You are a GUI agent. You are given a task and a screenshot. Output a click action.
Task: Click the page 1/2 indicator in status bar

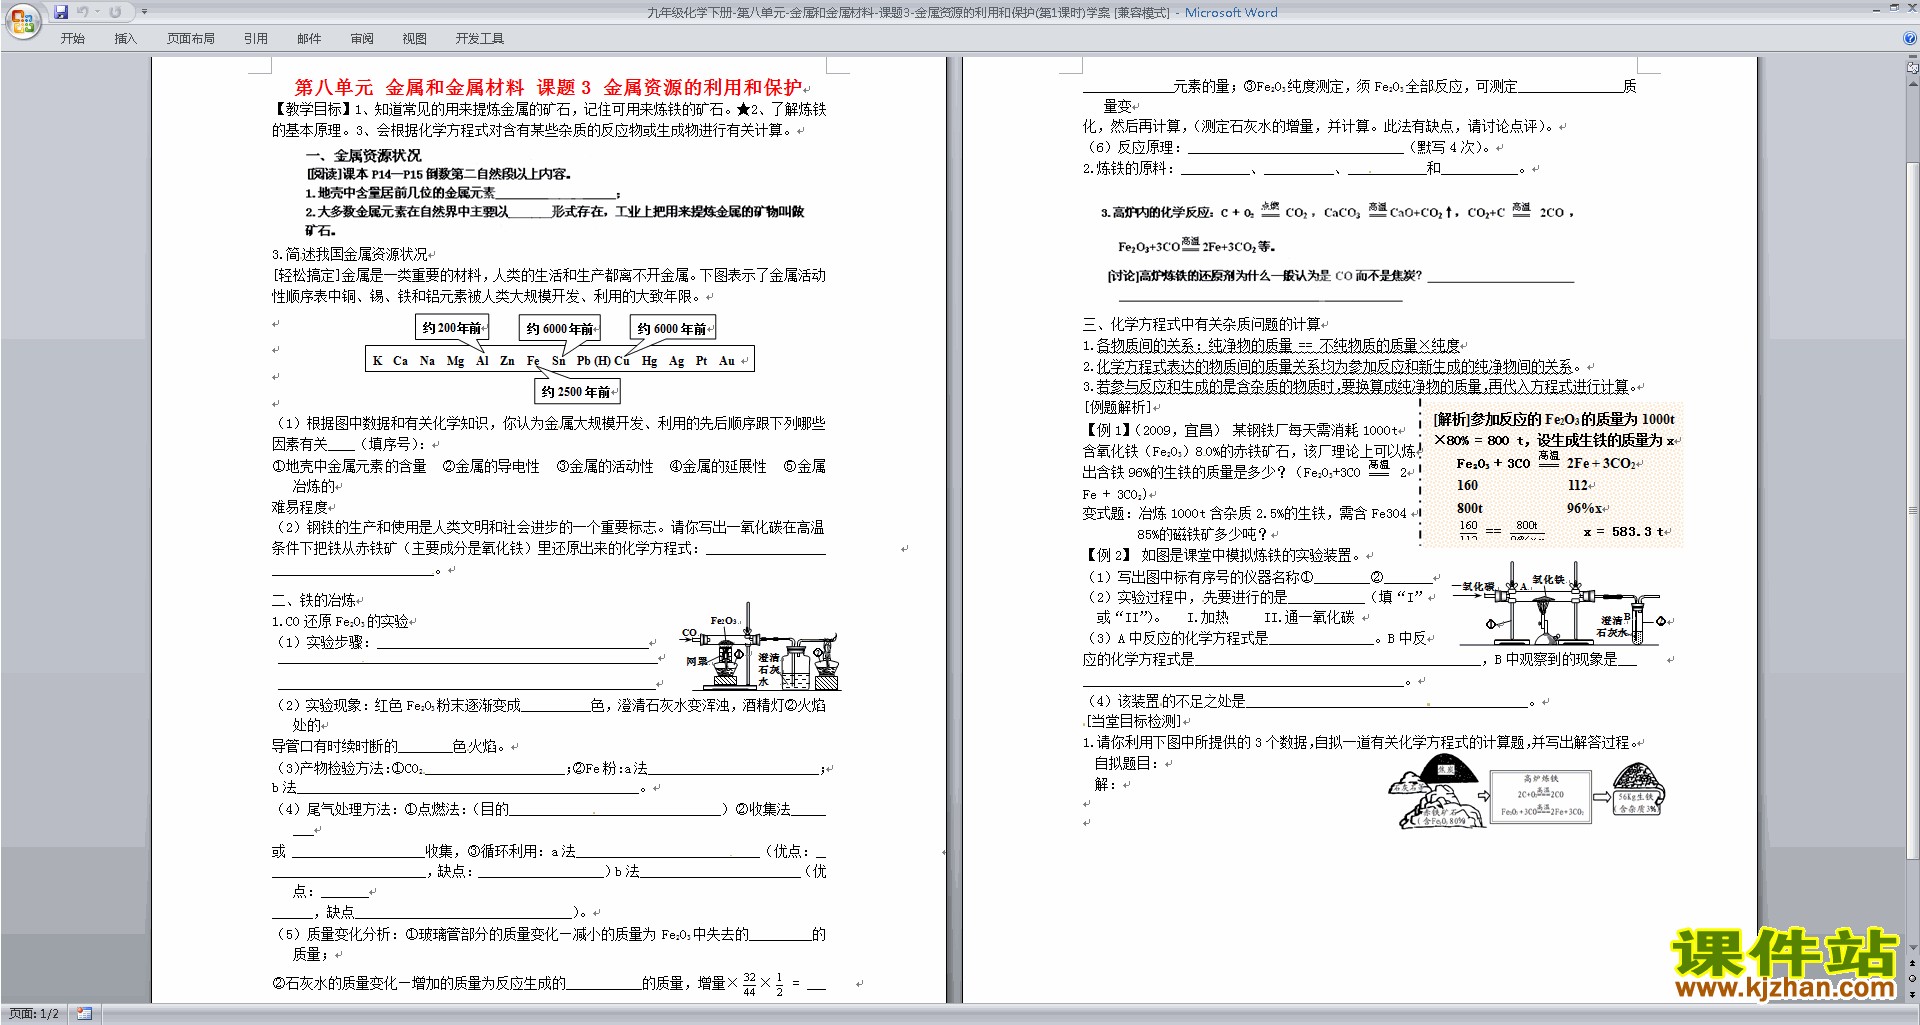point(34,1014)
